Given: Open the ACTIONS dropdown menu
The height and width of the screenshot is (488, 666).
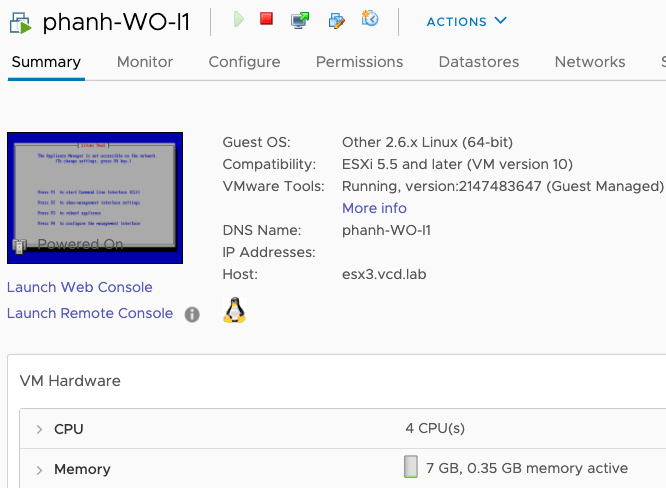Looking at the screenshot, I should point(466,21).
